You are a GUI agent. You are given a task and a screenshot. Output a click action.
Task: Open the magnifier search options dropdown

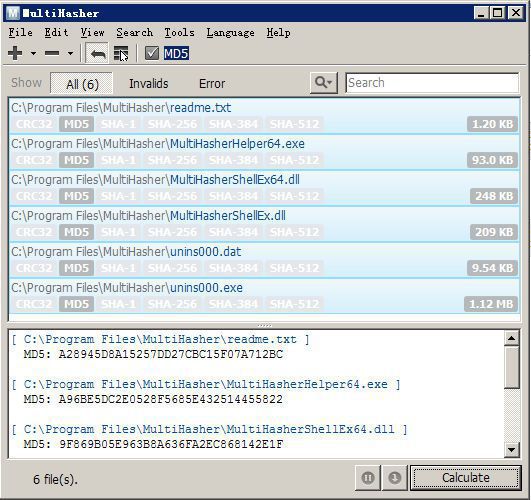tap(324, 83)
